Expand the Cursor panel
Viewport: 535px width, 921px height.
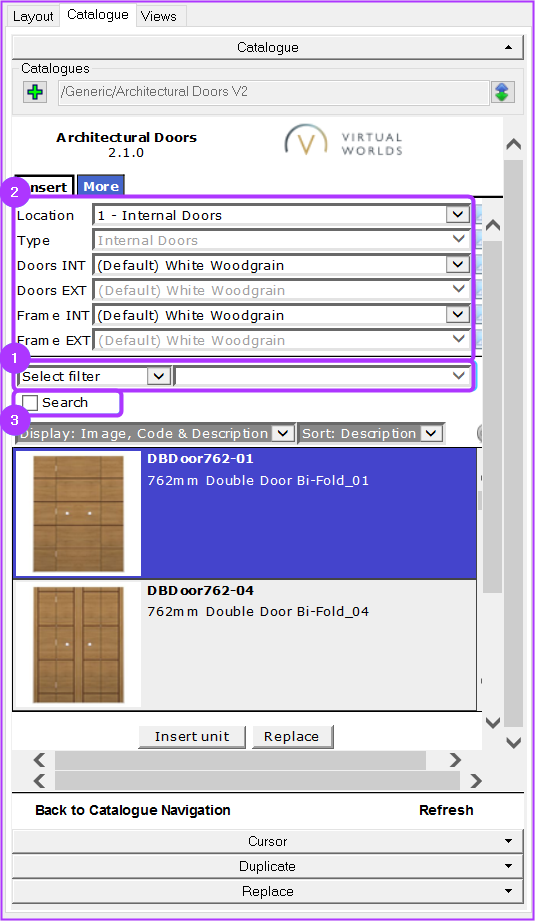click(x=268, y=841)
